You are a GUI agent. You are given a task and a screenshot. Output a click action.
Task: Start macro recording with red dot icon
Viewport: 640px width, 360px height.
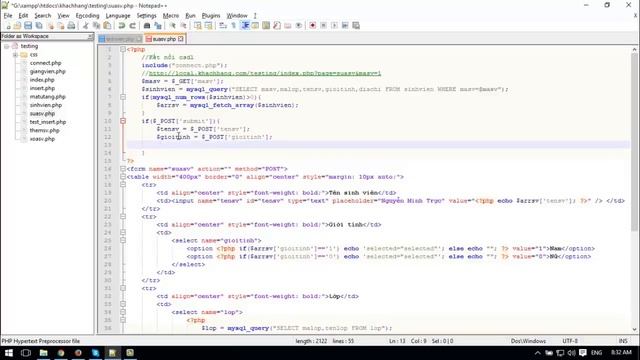312,25
